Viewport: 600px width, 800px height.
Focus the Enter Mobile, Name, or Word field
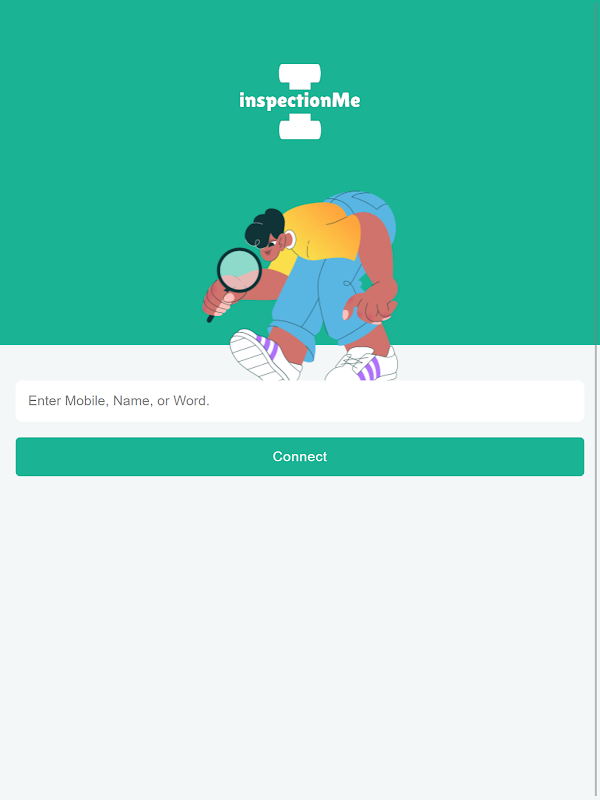300,401
